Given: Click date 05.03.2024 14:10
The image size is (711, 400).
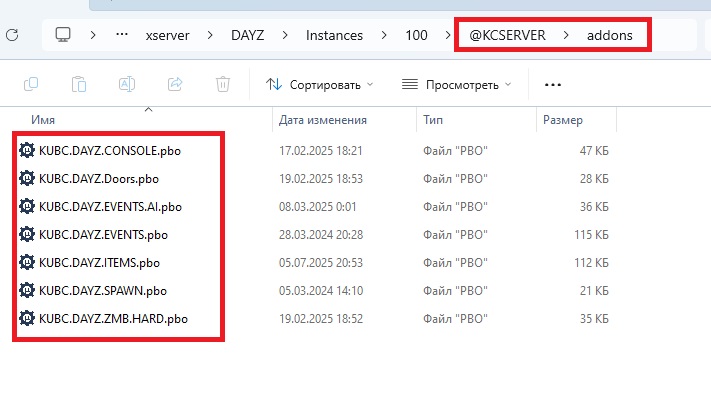Looking at the screenshot, I should (x=321, y=291).
